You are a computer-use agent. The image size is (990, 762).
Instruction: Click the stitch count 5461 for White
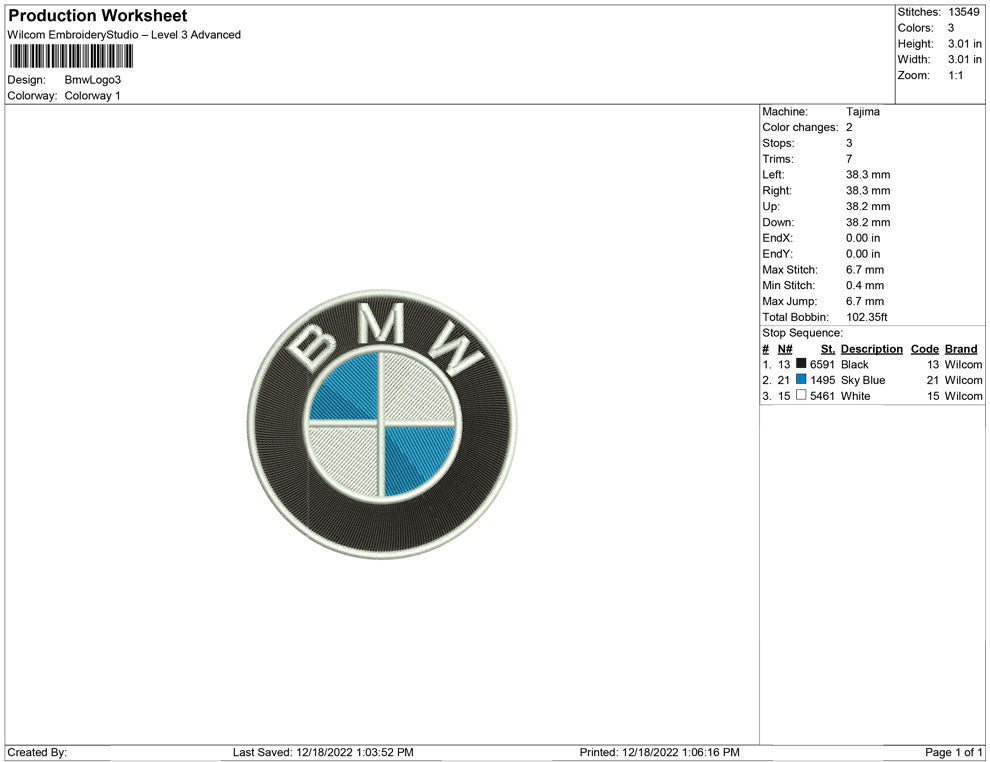tap(822, 396)
